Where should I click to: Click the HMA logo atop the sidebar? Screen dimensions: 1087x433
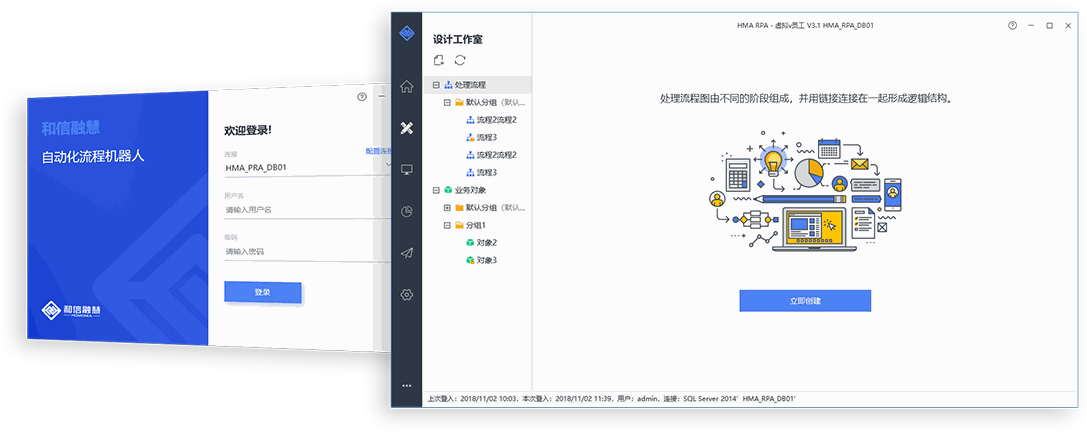coord(407,33)
